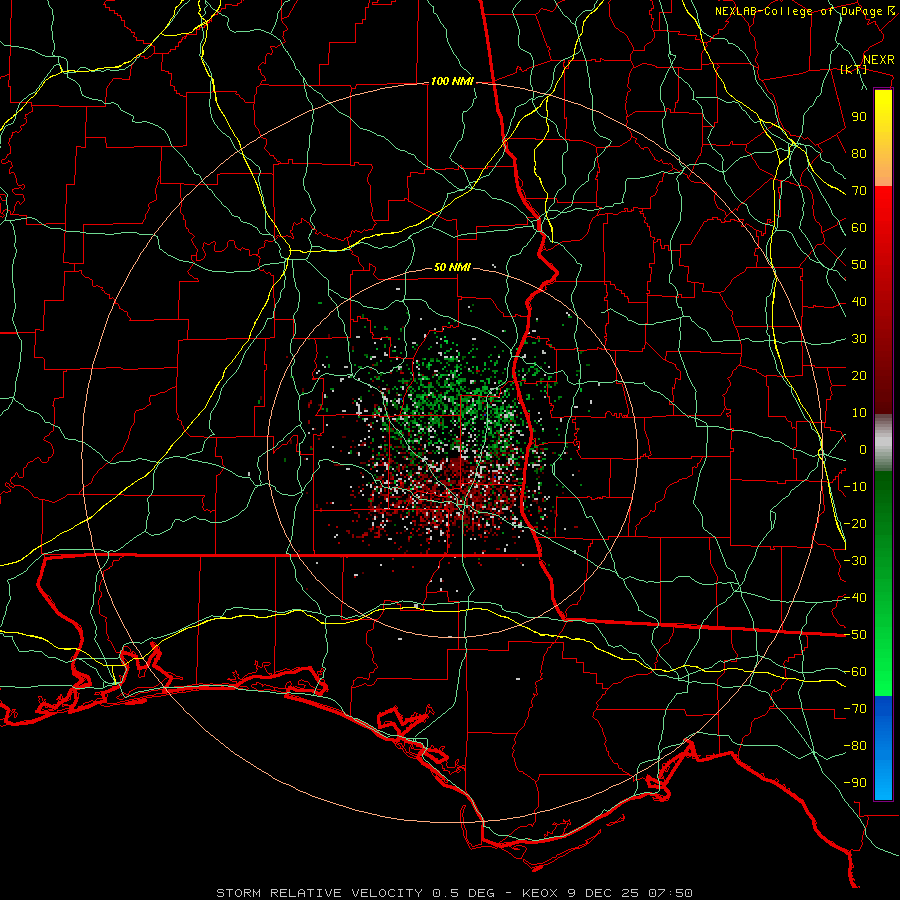Click the 0 value on velocity scale
The width and height of the screenshot is (900, 900).
(863, 450)
